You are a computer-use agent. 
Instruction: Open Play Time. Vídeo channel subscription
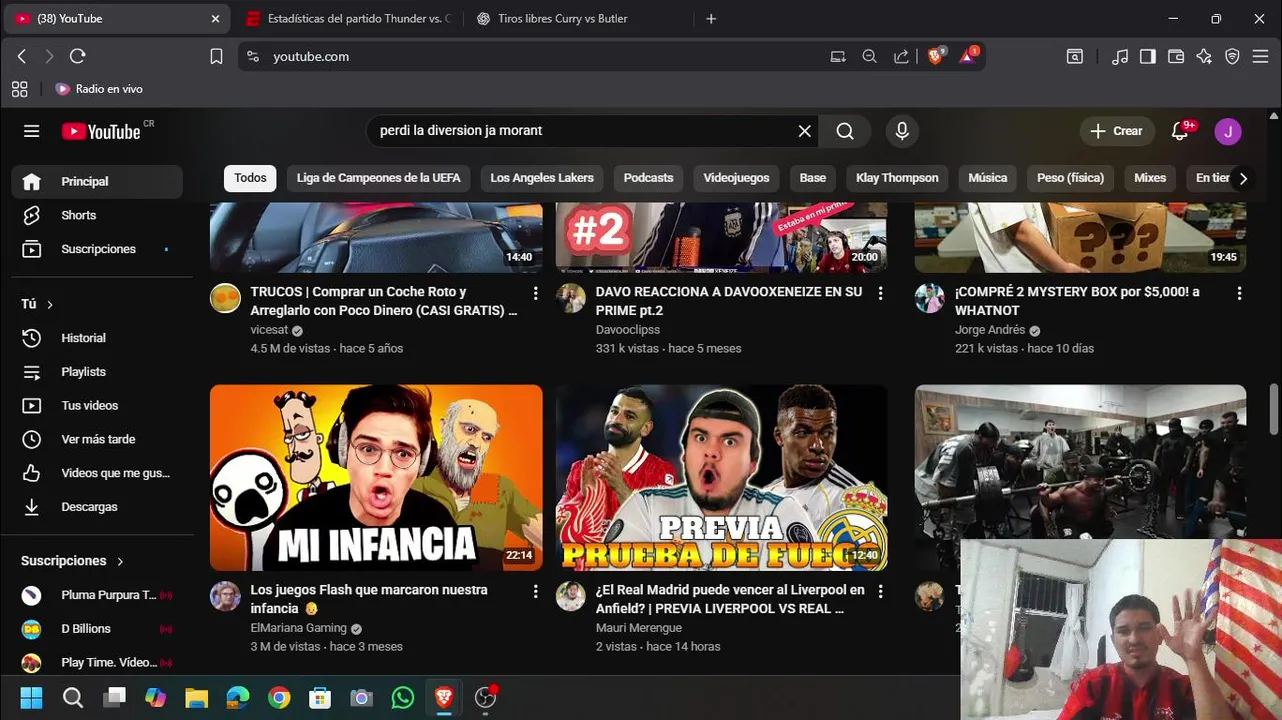click(97, 662)
